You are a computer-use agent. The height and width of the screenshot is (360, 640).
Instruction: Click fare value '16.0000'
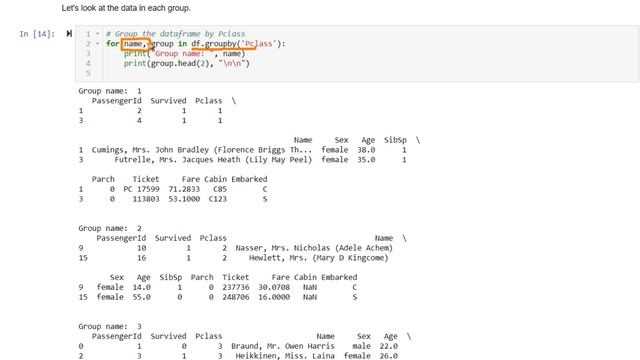274,297
